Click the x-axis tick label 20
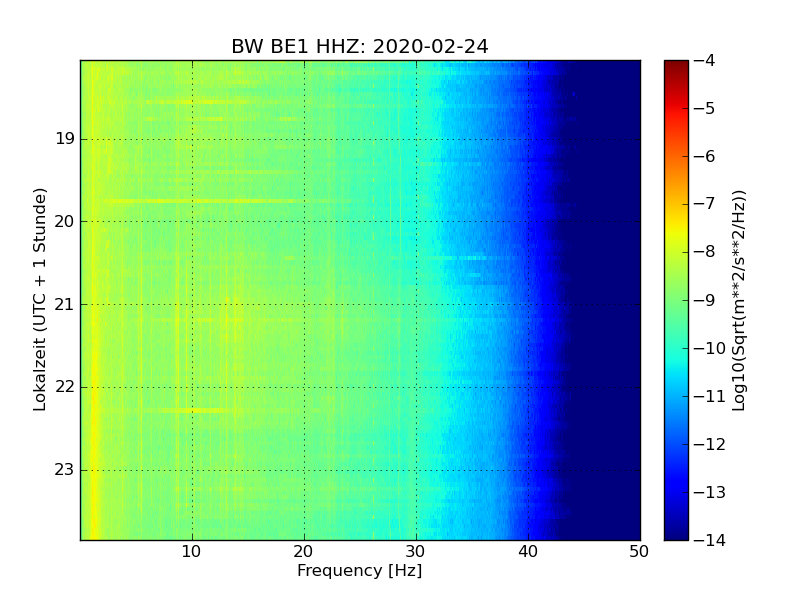800x600 pixels. pyautogui.click(x=304, y=552)
